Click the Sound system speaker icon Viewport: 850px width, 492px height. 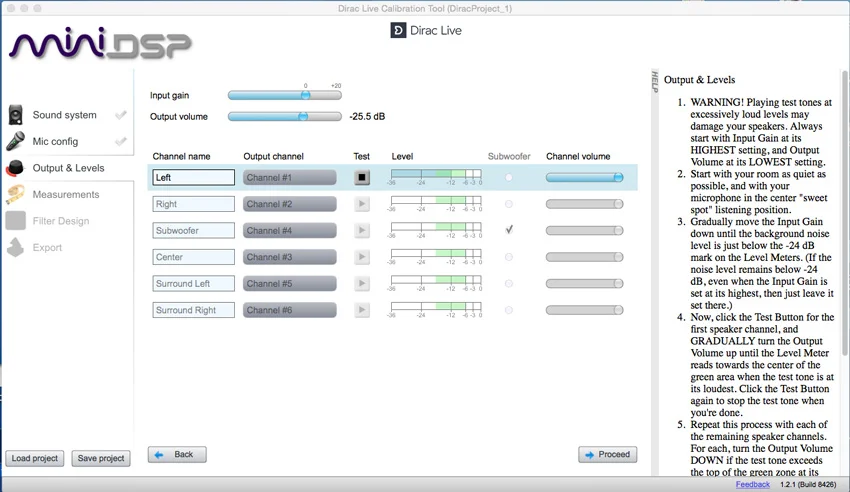(16, 115)
